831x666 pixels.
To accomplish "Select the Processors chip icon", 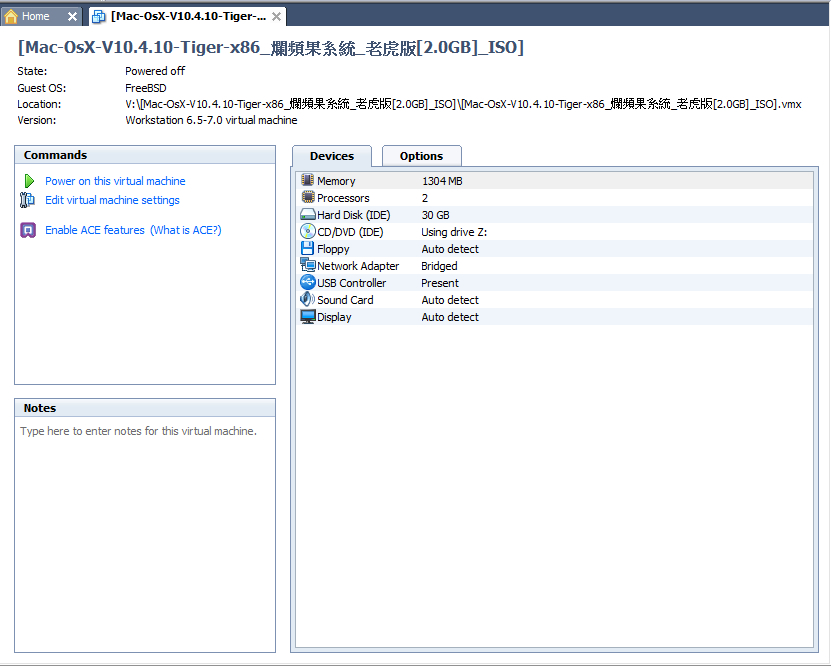I will coord(307,197).
